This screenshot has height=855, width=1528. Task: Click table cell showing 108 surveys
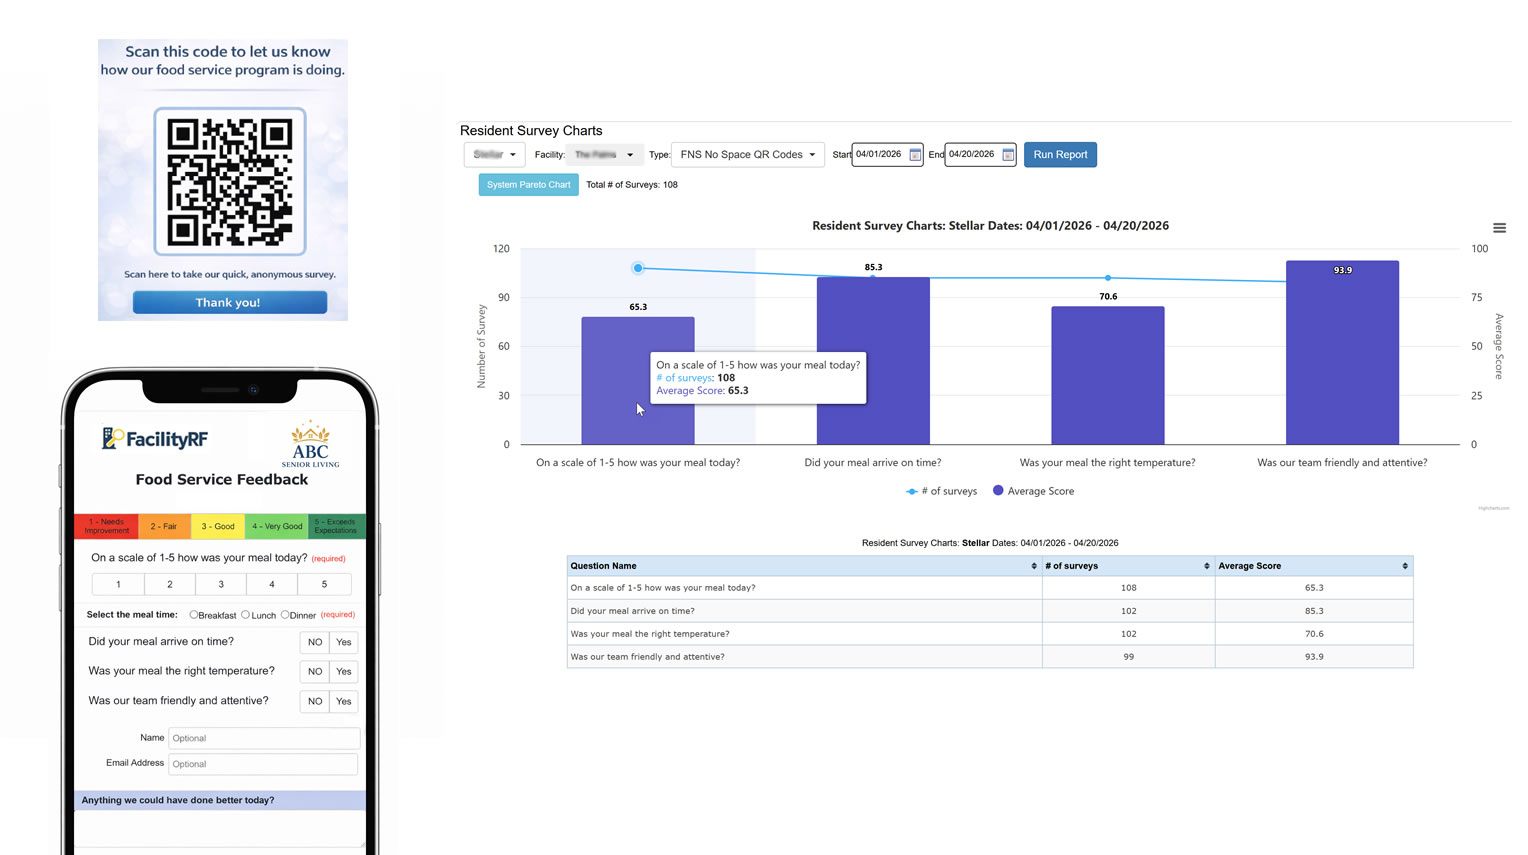(x=1129, y=588)
